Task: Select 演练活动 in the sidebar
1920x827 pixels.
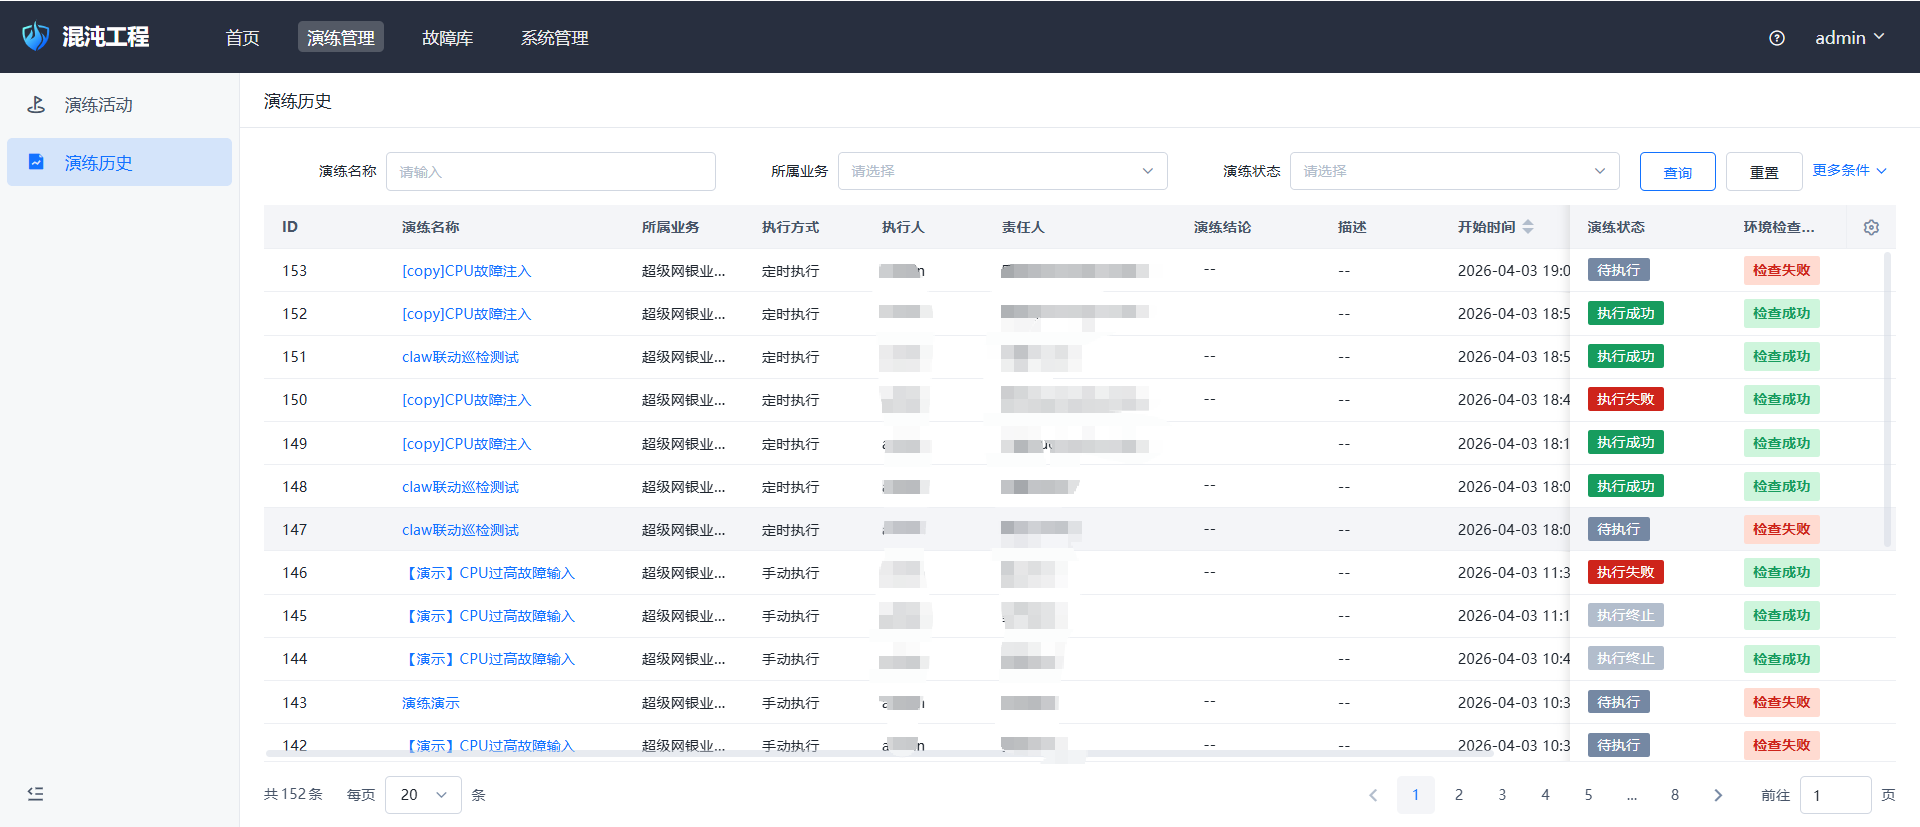Action: point(98,105)
